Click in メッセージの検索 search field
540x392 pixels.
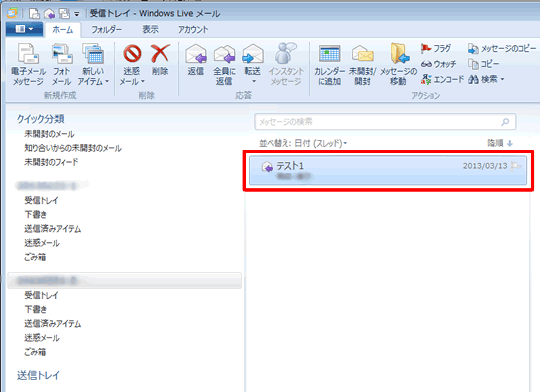(385, 122)
